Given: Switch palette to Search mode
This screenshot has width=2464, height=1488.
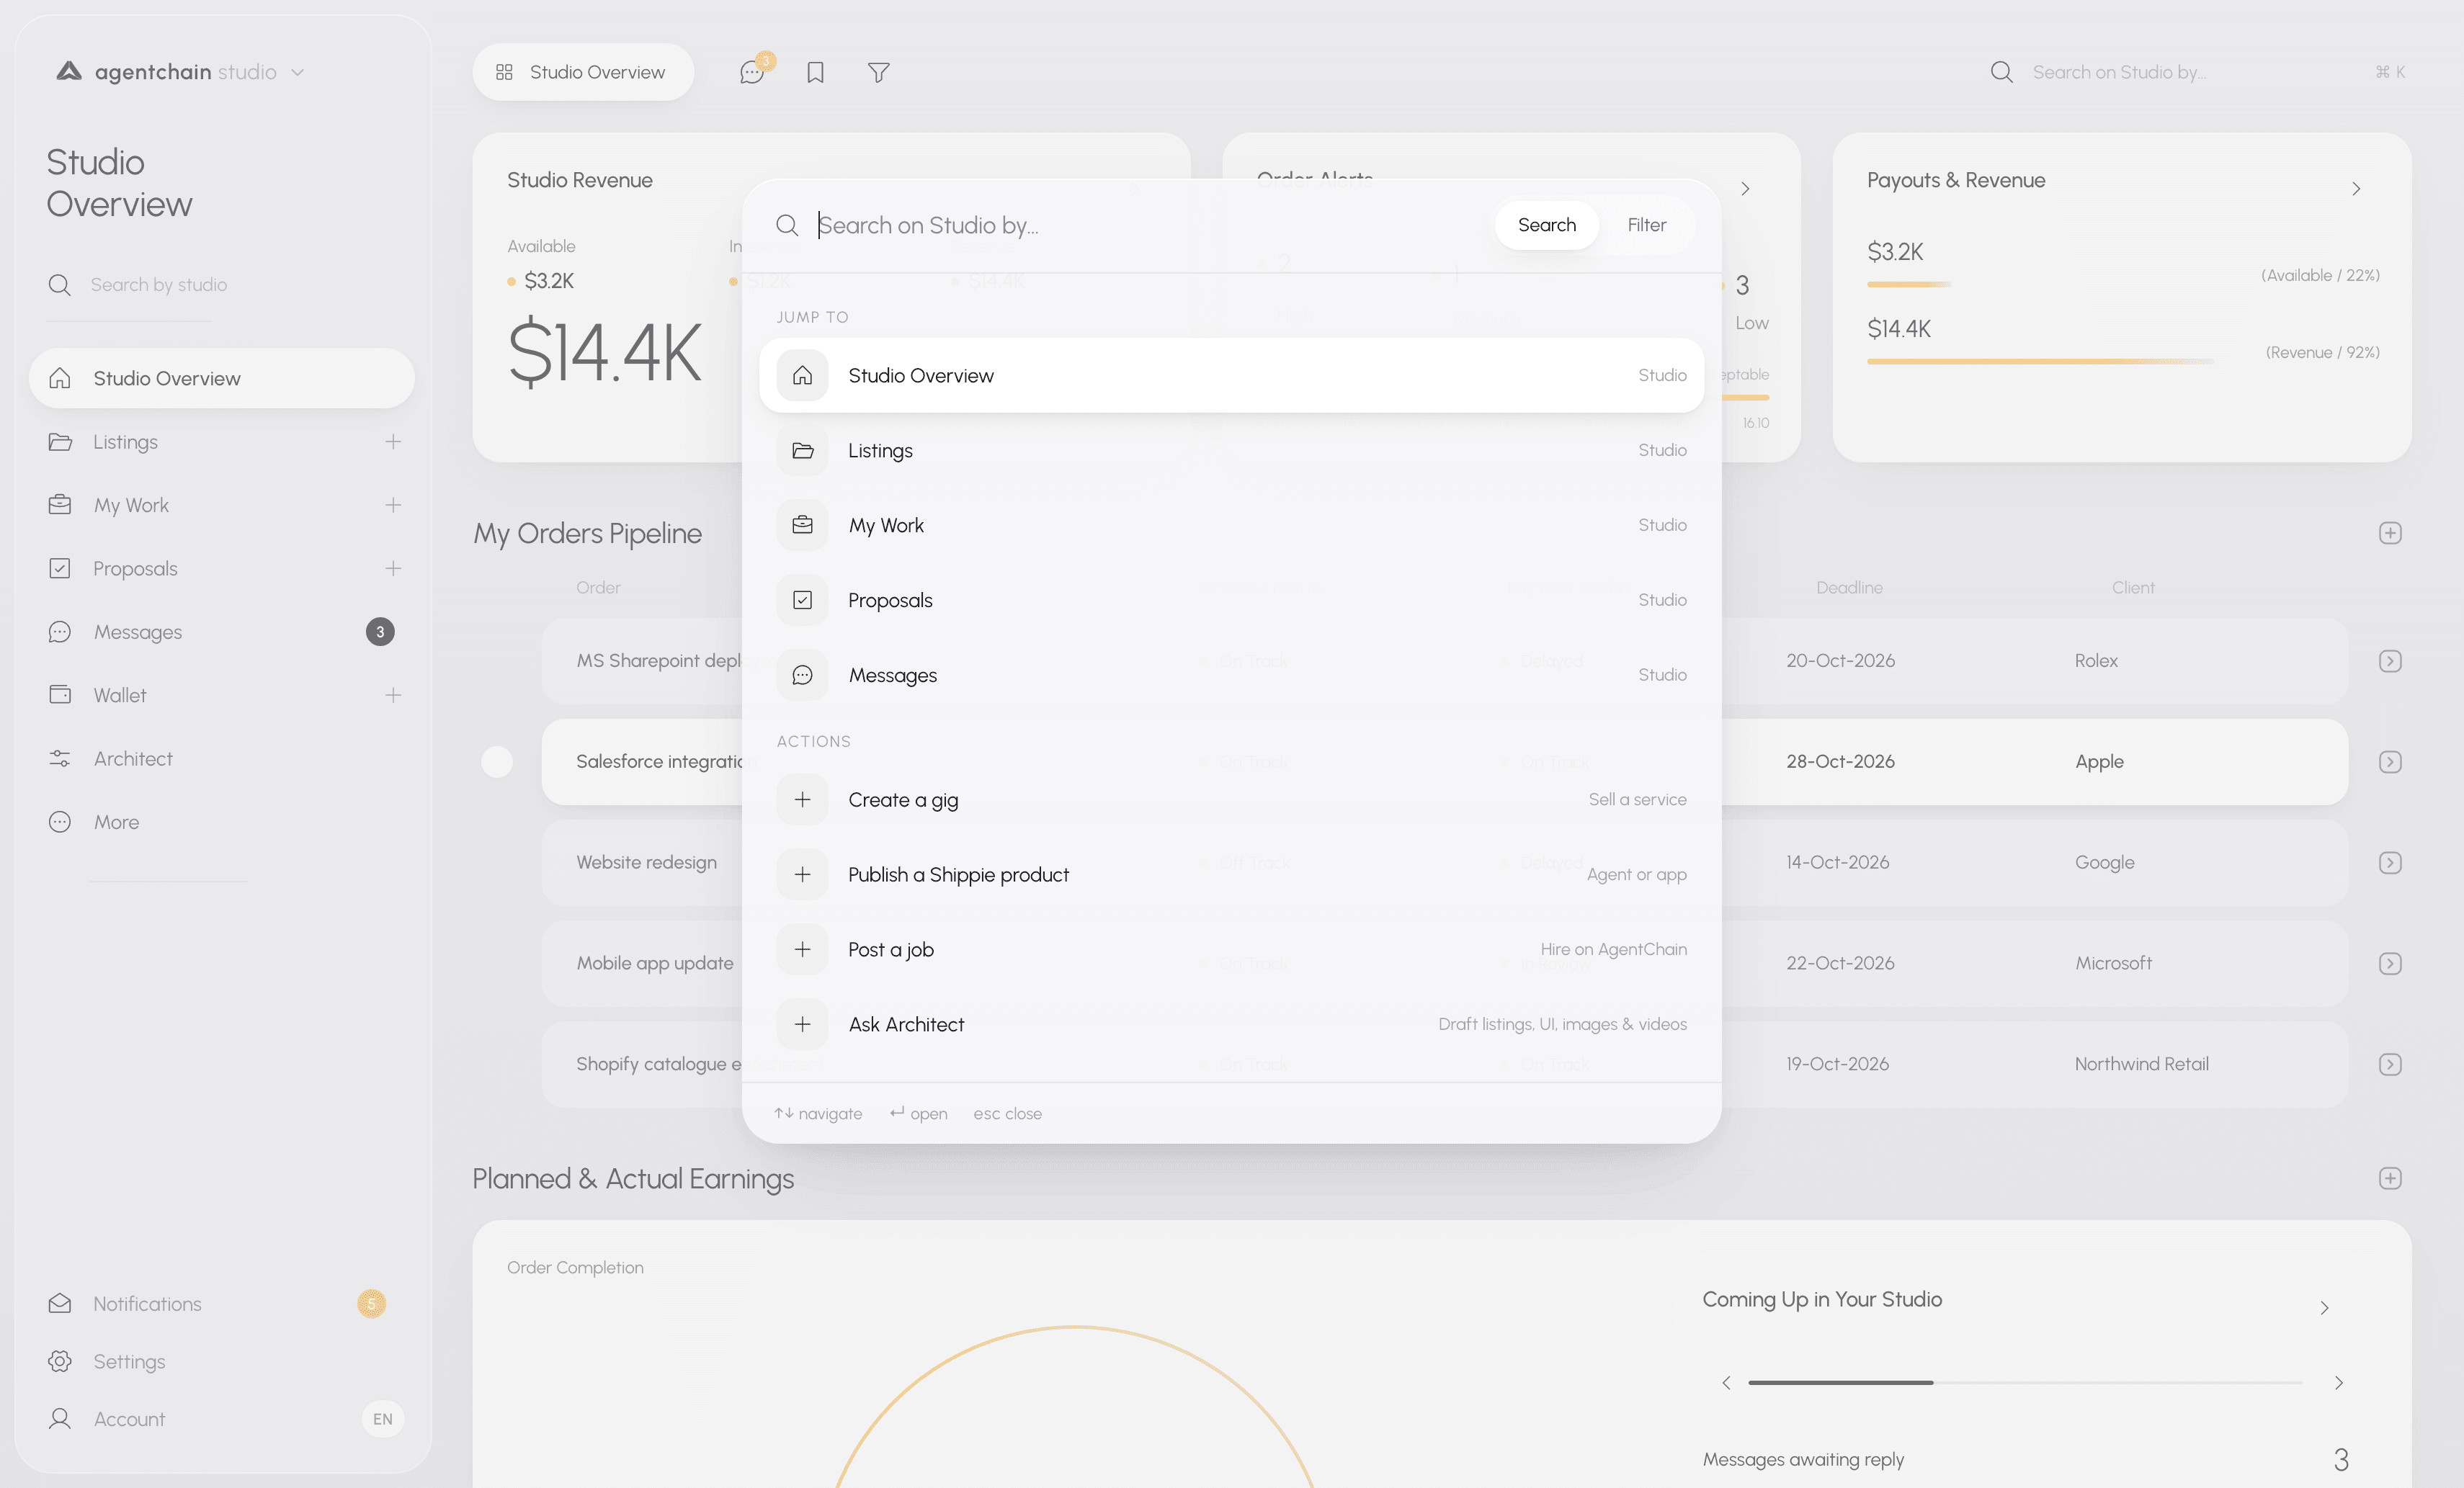Looking at the screenshot, I should coord(1546,225).
